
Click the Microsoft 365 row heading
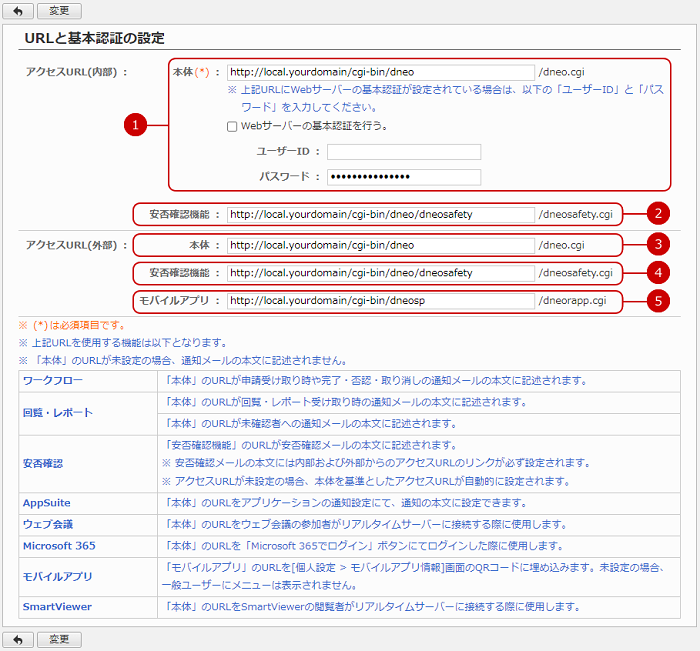pos(61,546)
